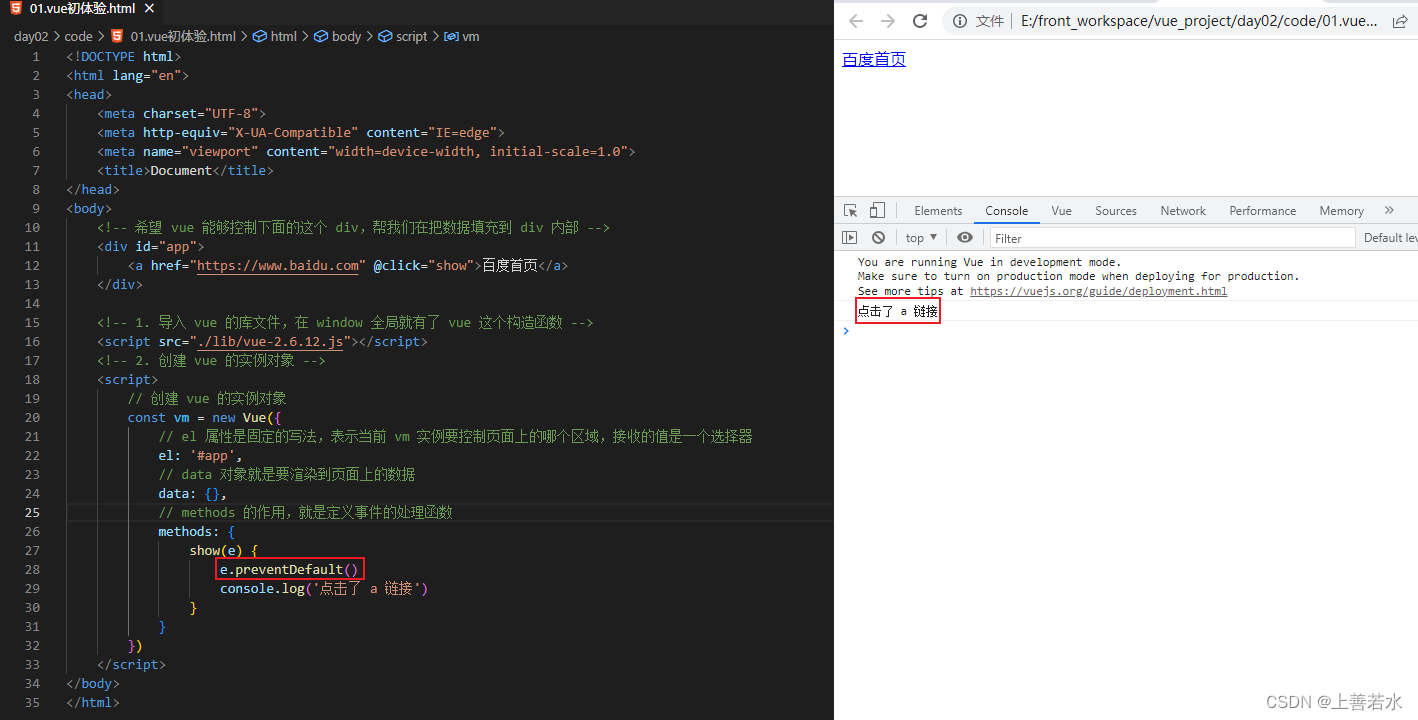Click the 百度首页 link on the page
Image resolution: width=1418 pixels, height=720 pixels.
pos(874,60)
